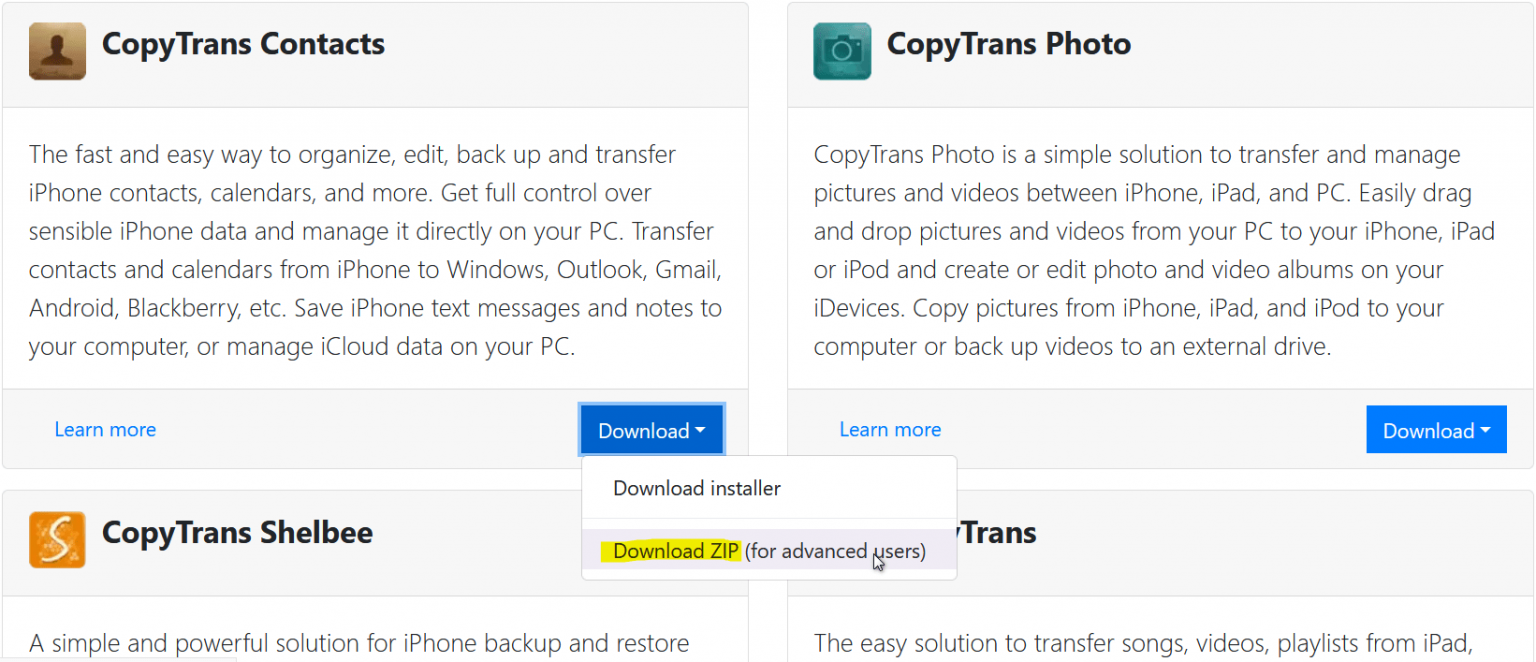This screenshot has width=1536, height=662.
Task: Open "Learn more" for CopyTrans Photo
Action: click(x=890, y=429)
